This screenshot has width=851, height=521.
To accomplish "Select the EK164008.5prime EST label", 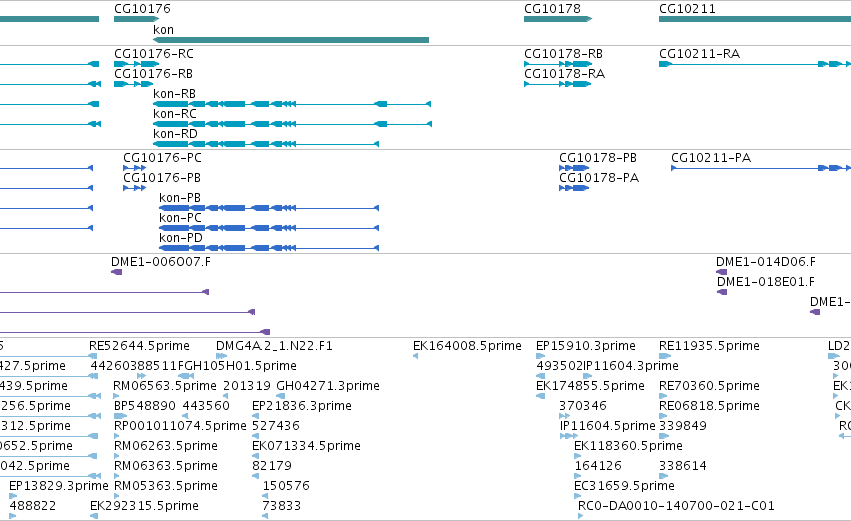I will (467, 346).
